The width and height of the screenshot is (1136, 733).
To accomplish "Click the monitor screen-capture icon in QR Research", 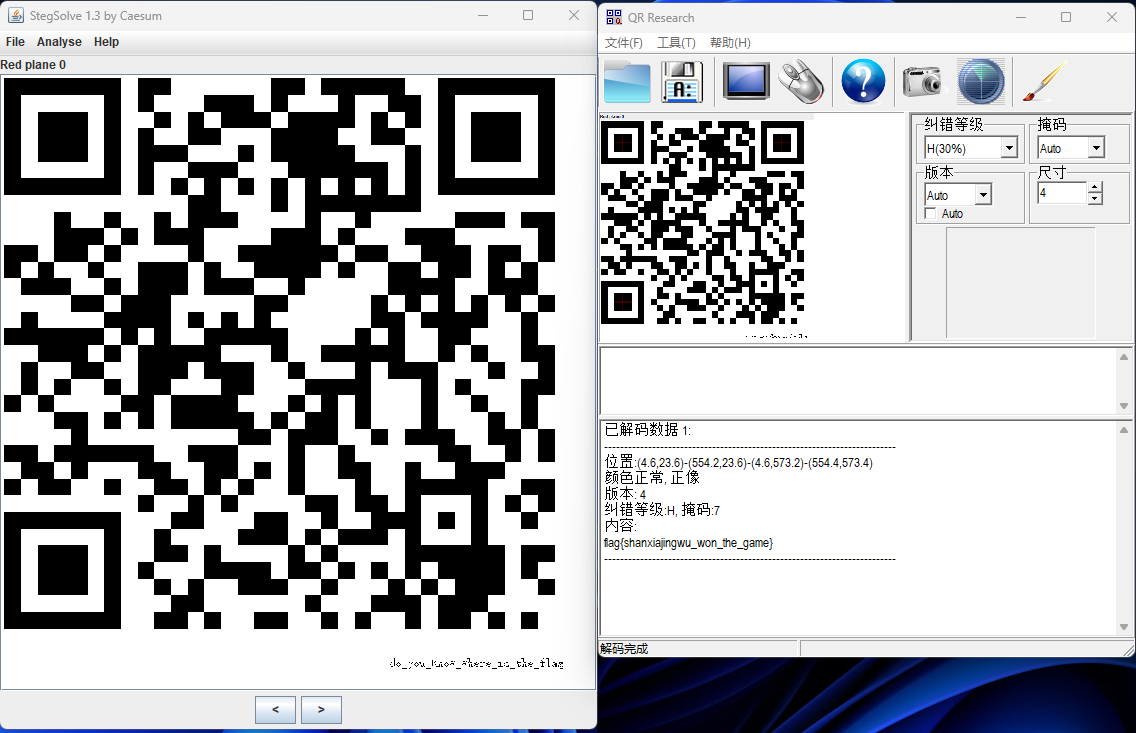I will click(746, 82).
